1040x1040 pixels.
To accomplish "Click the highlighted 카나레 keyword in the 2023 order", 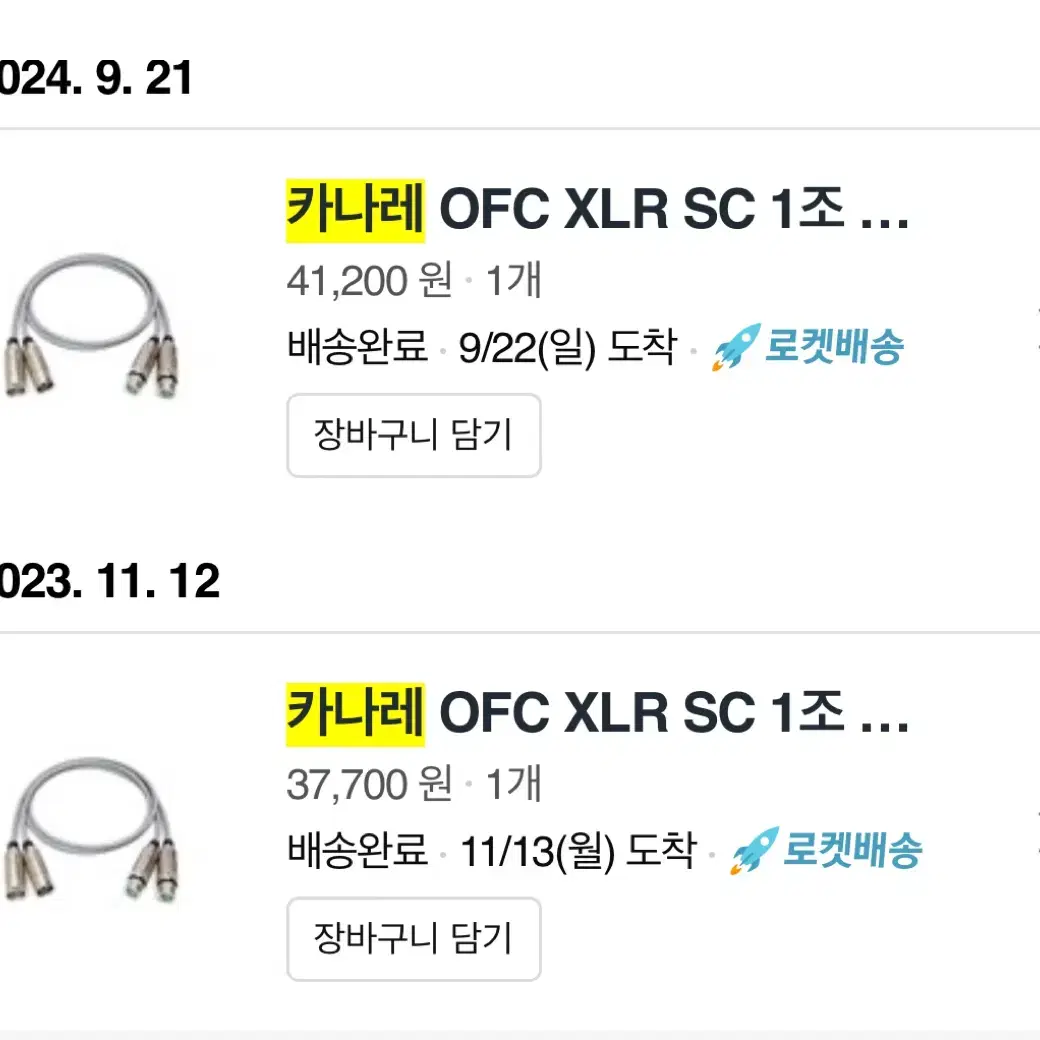I will click(355, 714).
